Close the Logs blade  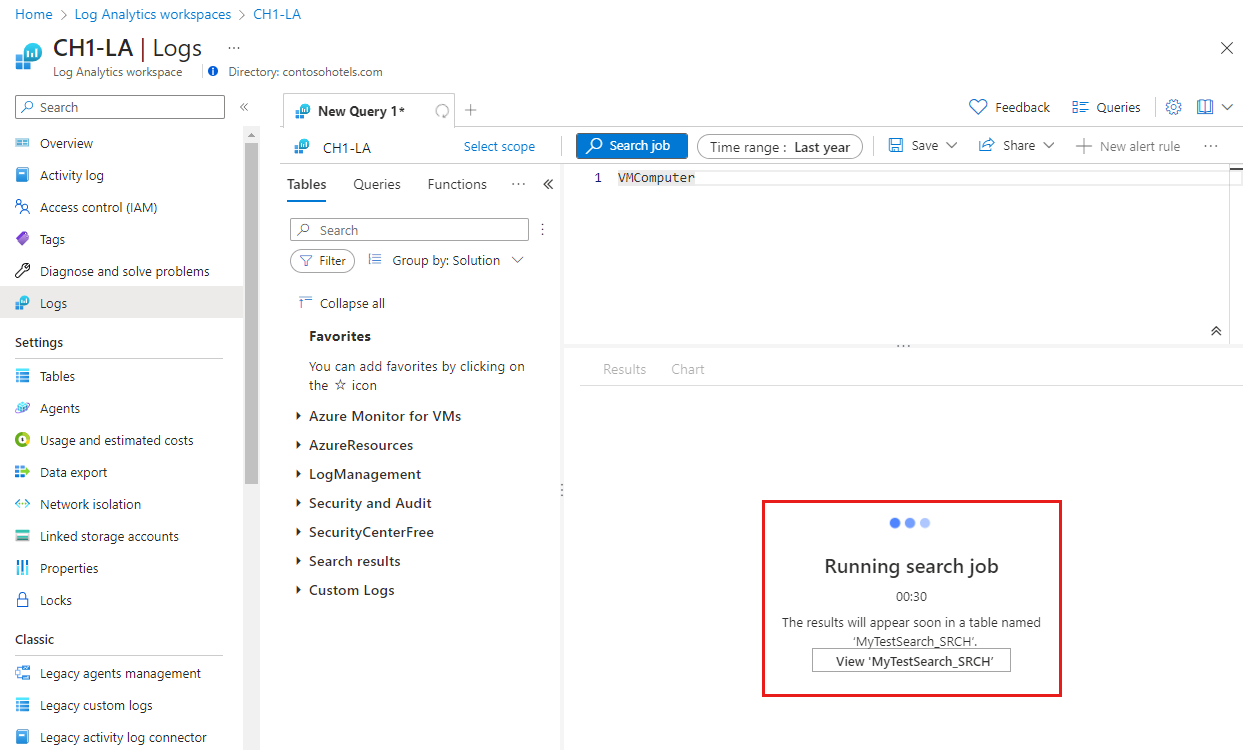(1227, 48)
